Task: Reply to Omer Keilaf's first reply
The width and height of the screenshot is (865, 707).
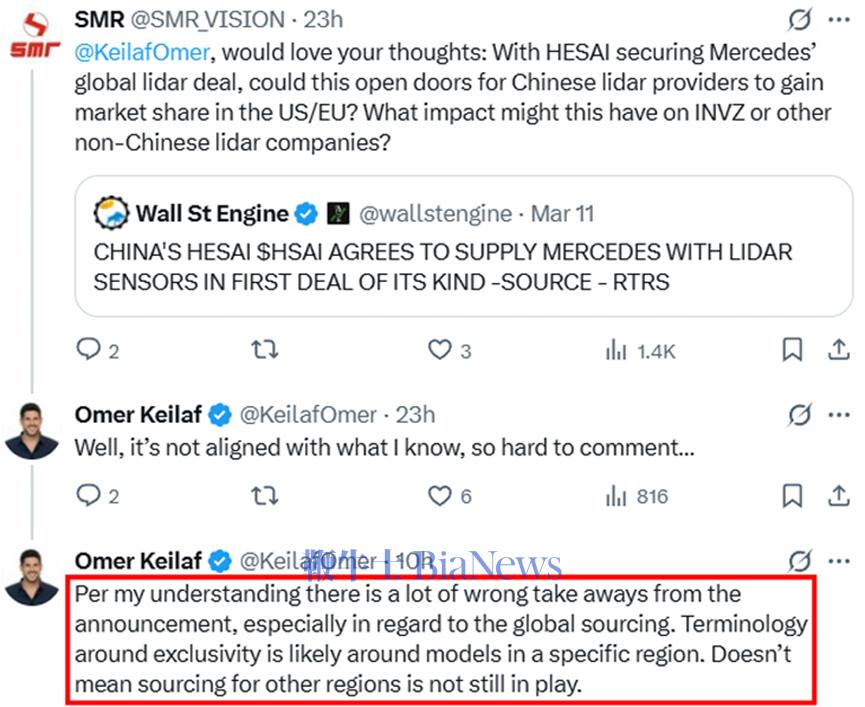Action: (88, 495)
